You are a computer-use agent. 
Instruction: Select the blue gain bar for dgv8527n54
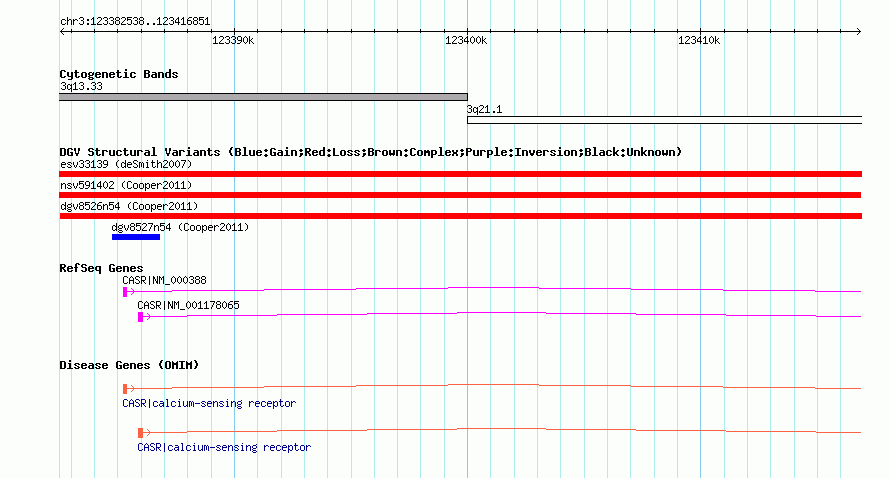(x=136, y=237)
